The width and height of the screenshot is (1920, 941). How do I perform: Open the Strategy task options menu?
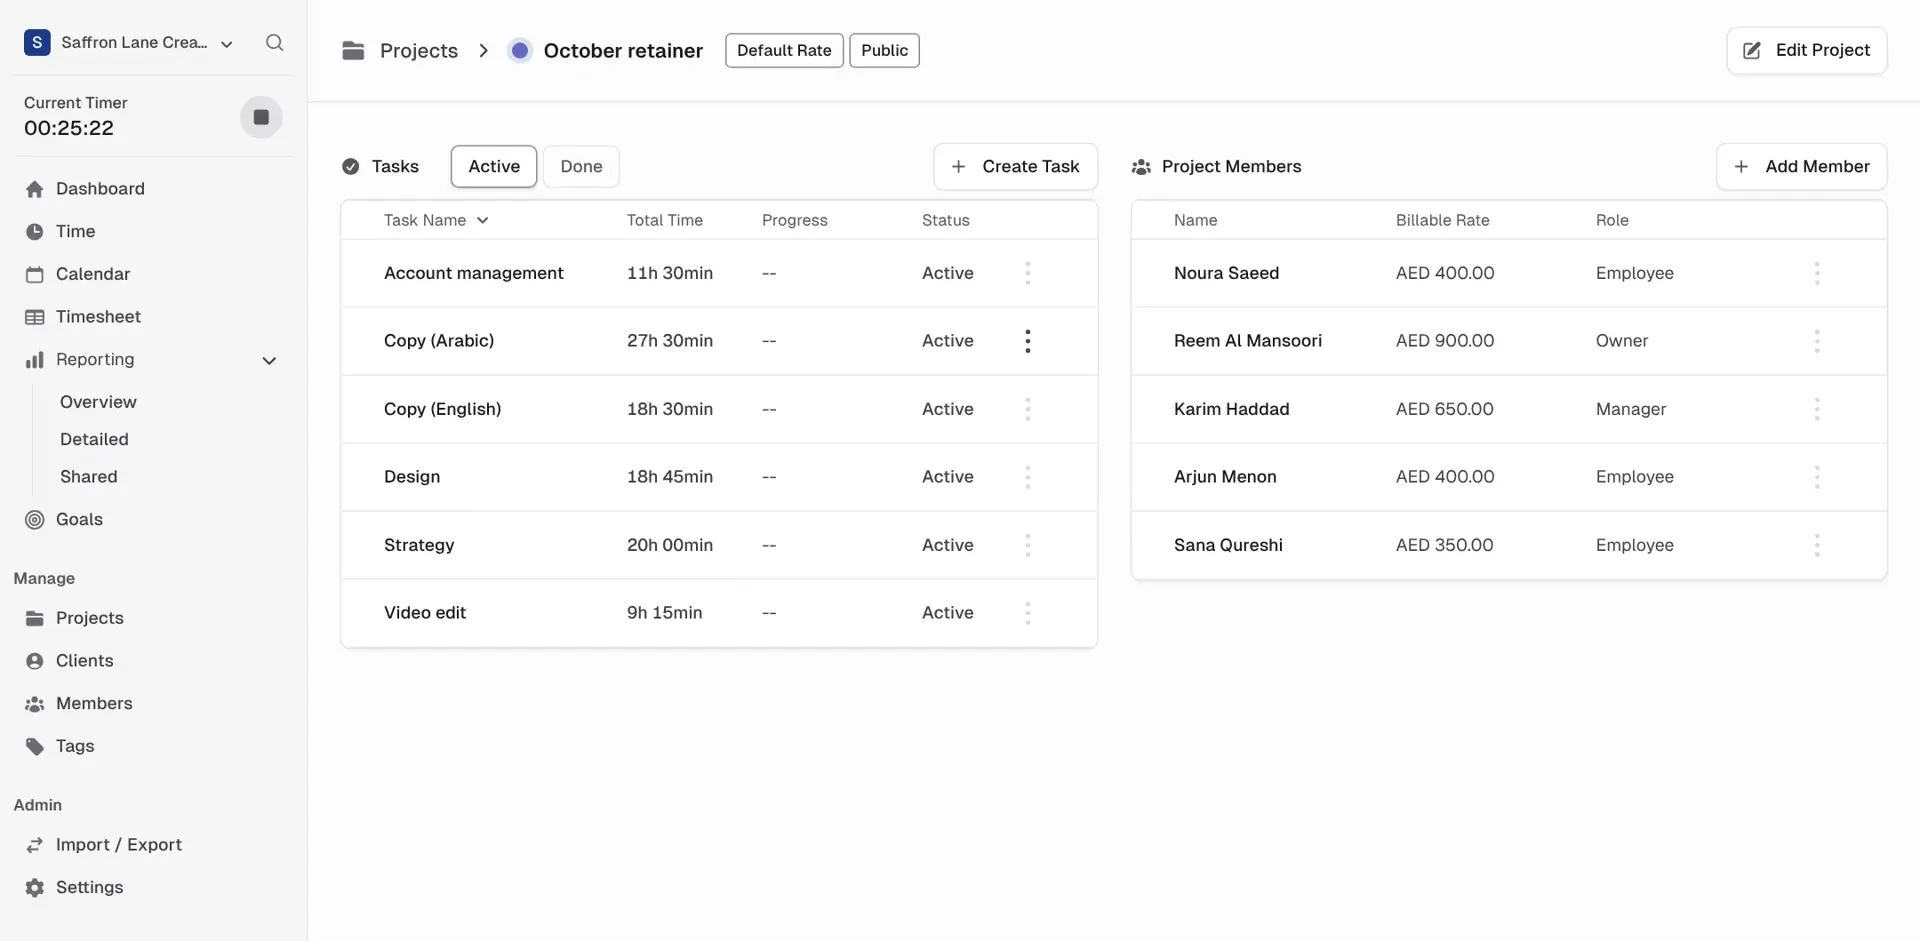click(1027, 545)
